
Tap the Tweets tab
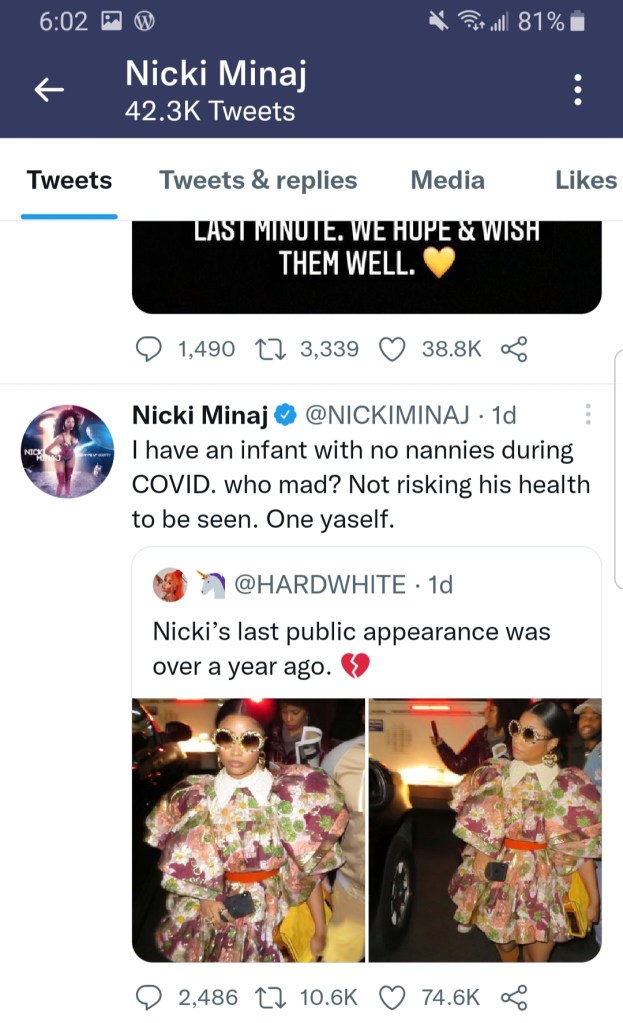click(x=69, y=180)
